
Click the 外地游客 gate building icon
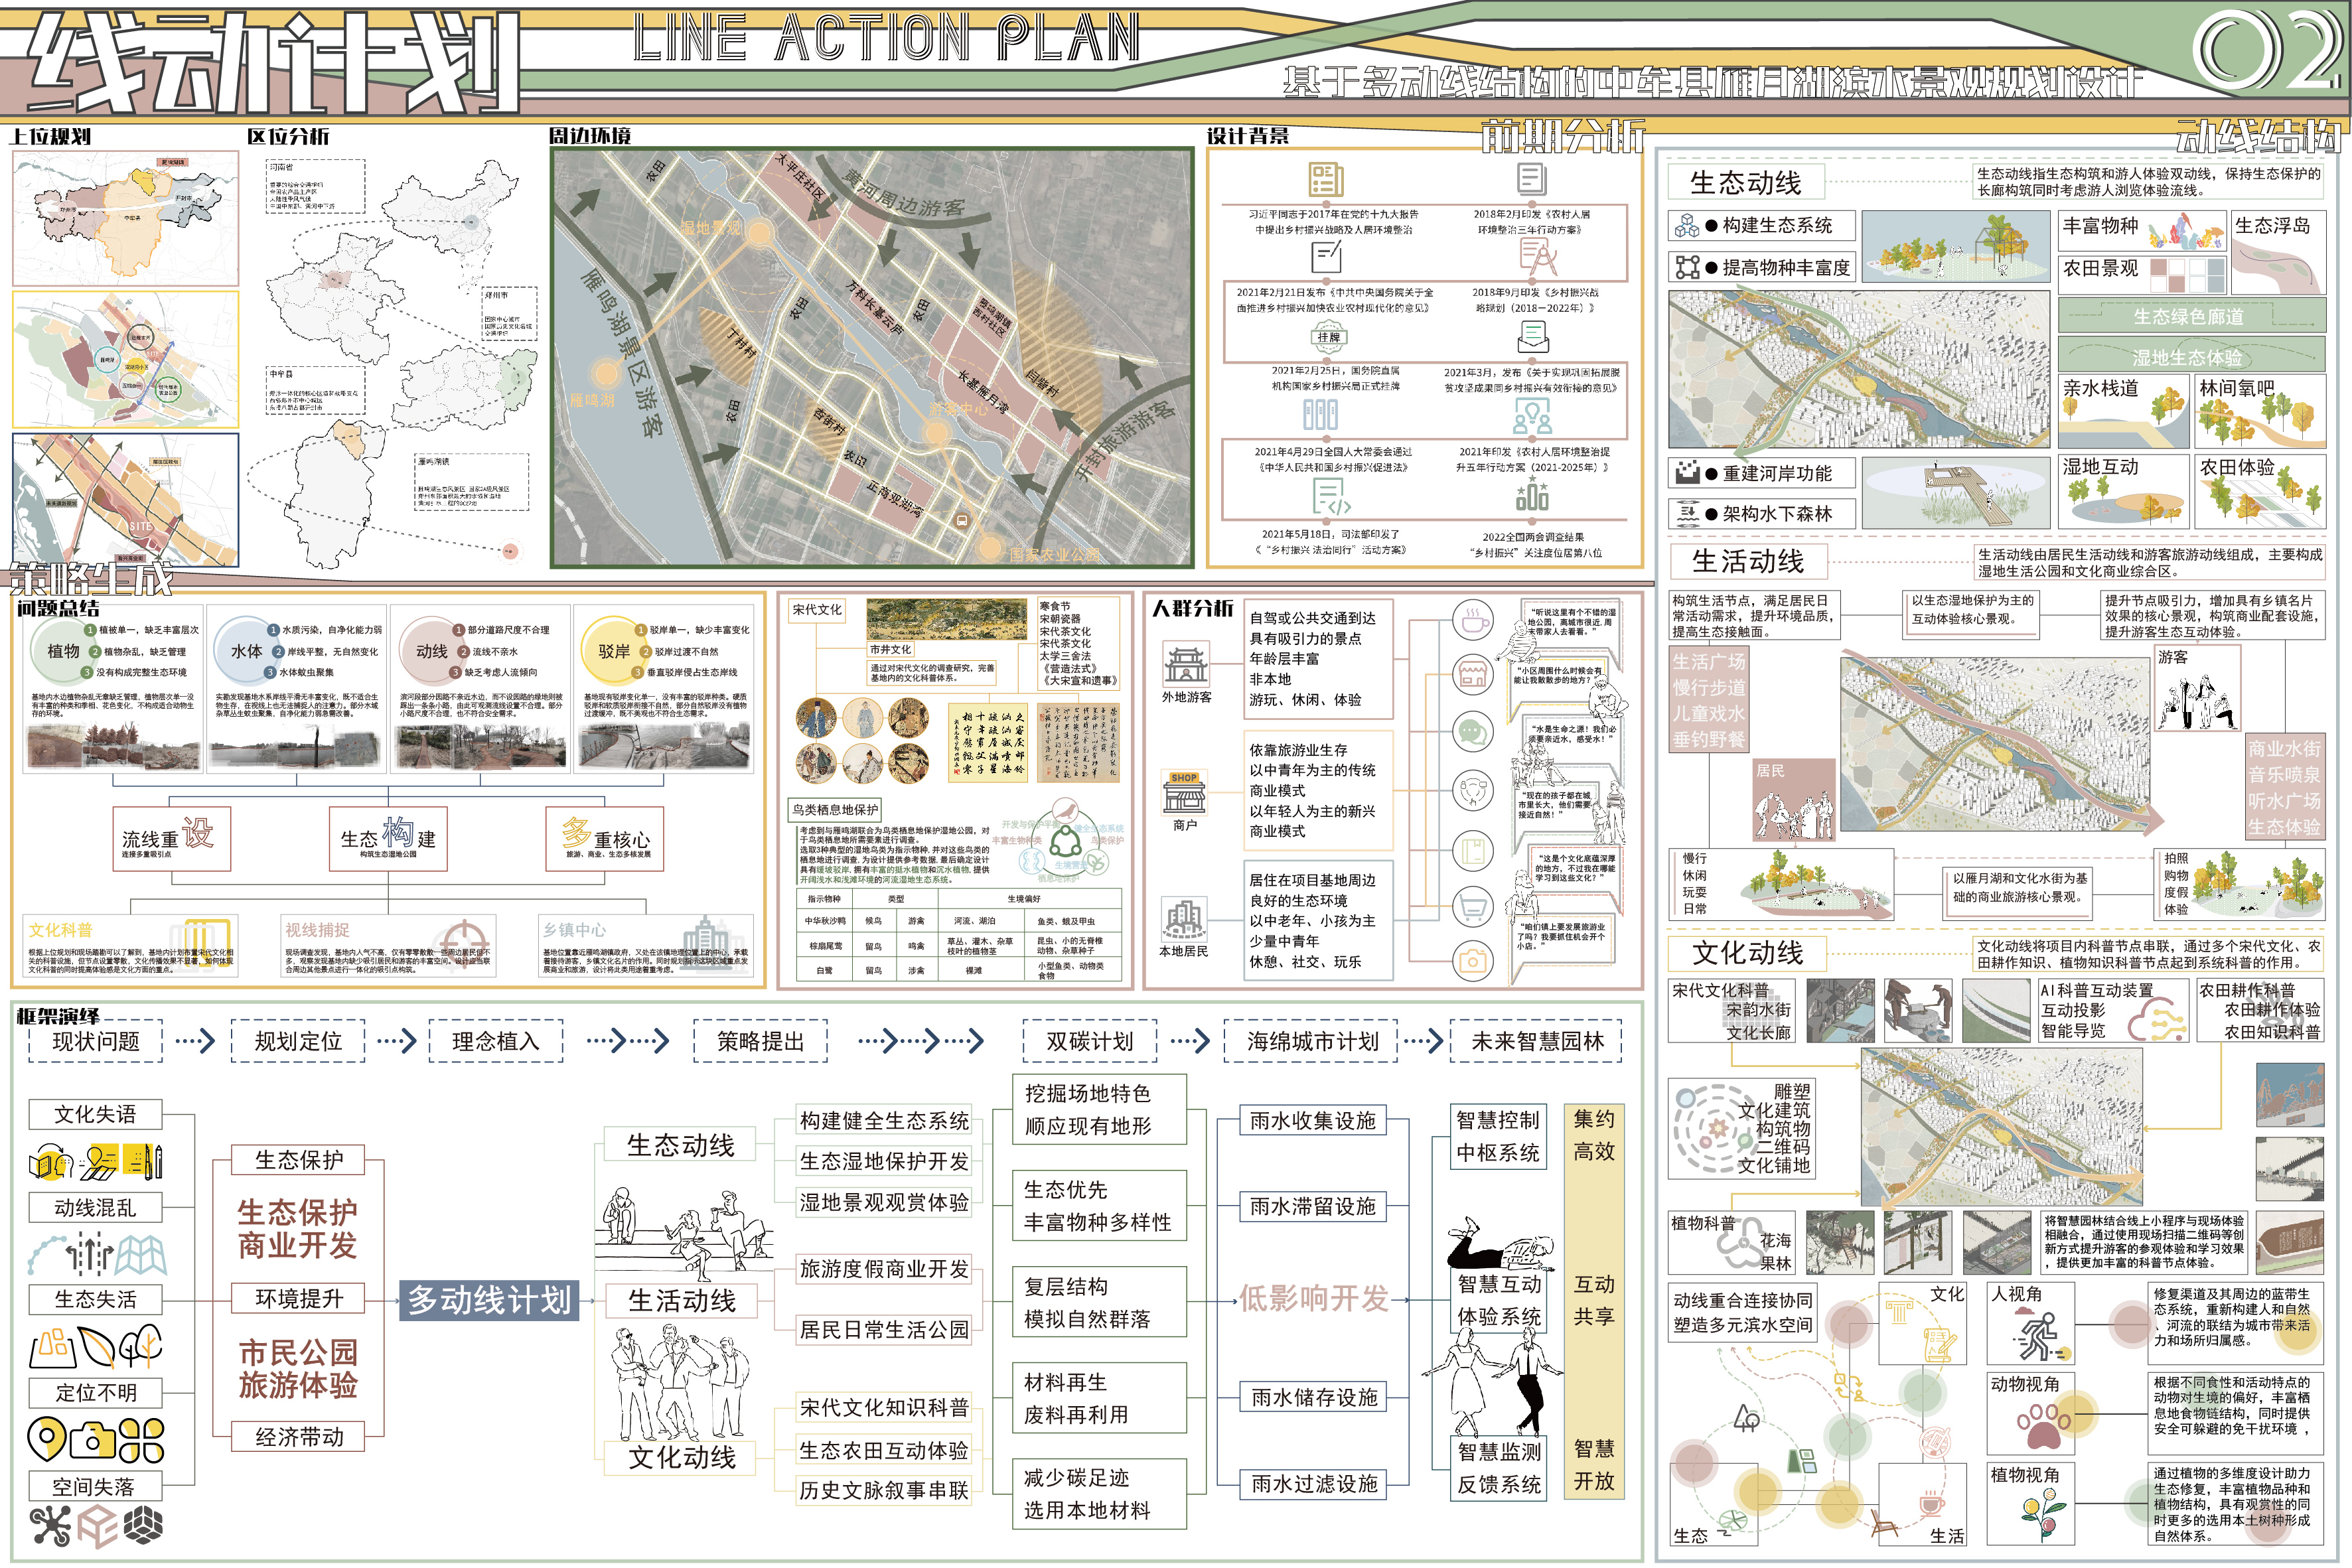point(1186,663)
